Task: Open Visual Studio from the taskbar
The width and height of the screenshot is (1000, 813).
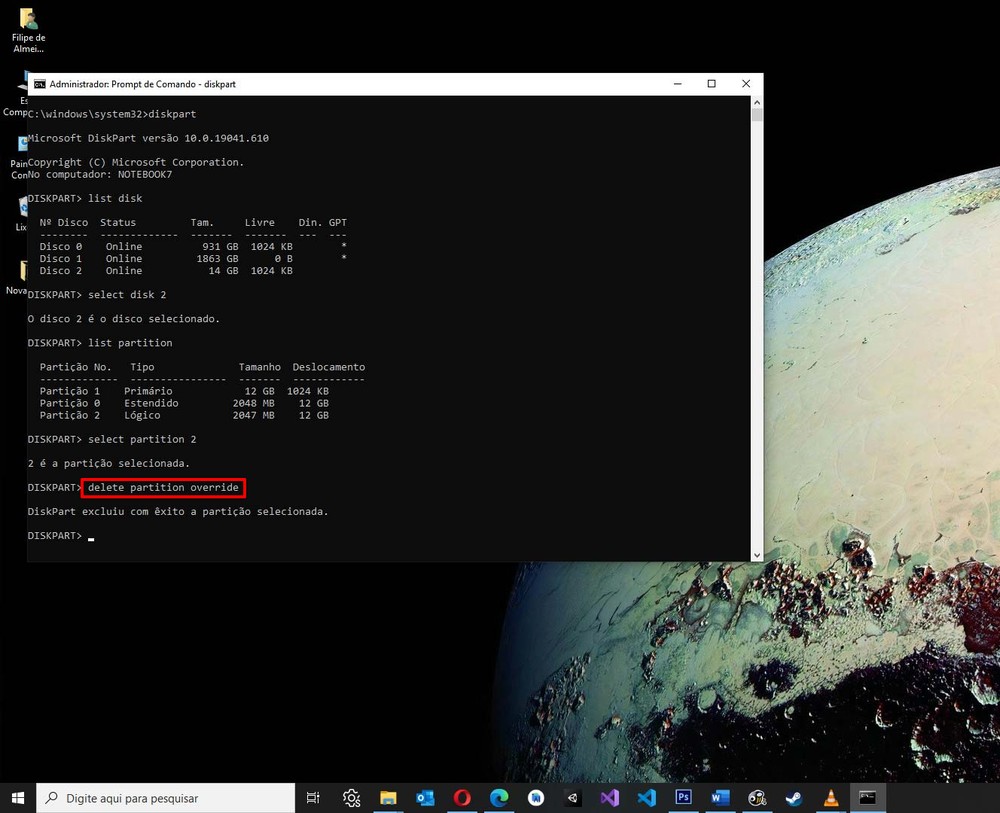Action: pos(610,798)
